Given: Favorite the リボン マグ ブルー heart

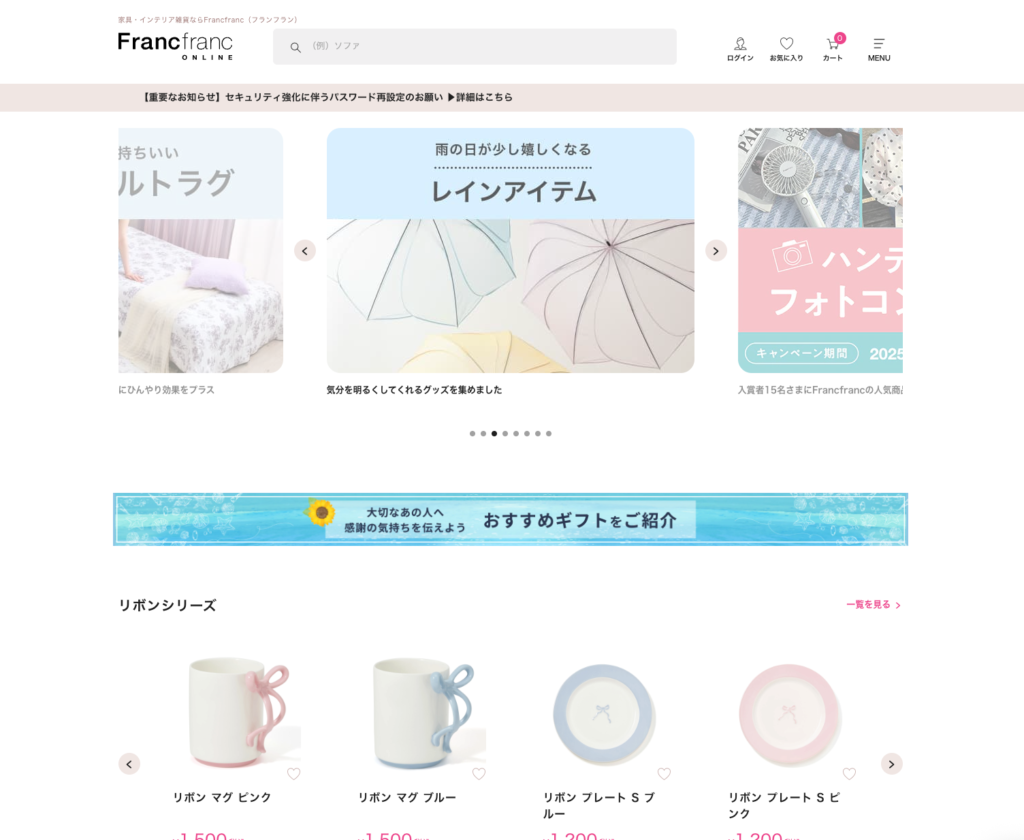Looking at the screenshot, I should coord(479,774).
